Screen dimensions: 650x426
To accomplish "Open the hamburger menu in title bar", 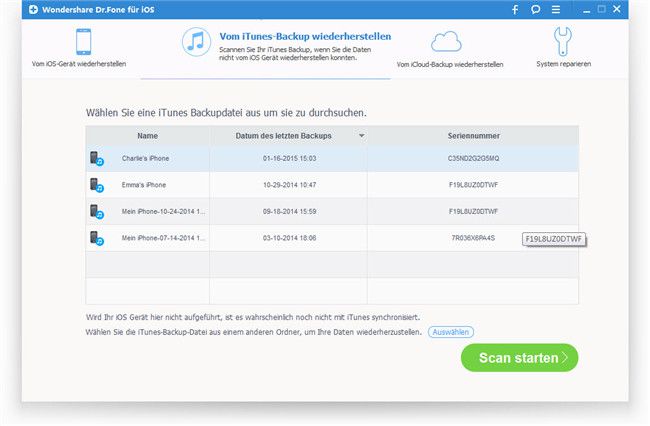I will click(556, 10).
